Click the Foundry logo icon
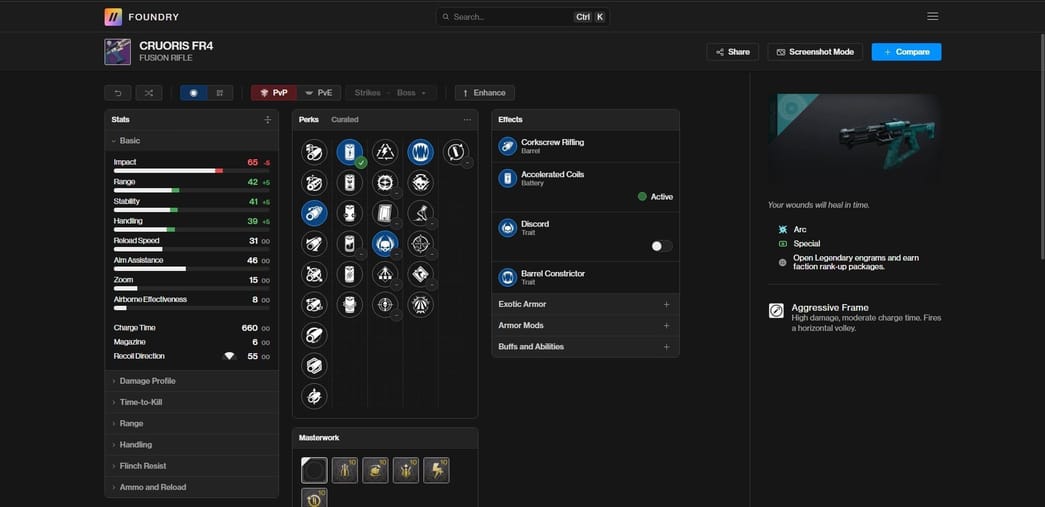The image size is (1045, 507). tap(114, 16)
